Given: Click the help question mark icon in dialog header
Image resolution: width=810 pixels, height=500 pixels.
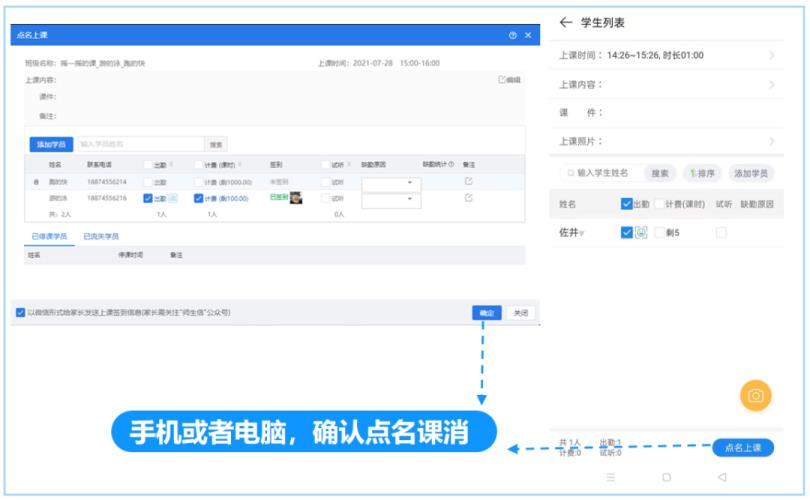Looking at the screenshot, I should pyautogui.click(x=512, y=36).
